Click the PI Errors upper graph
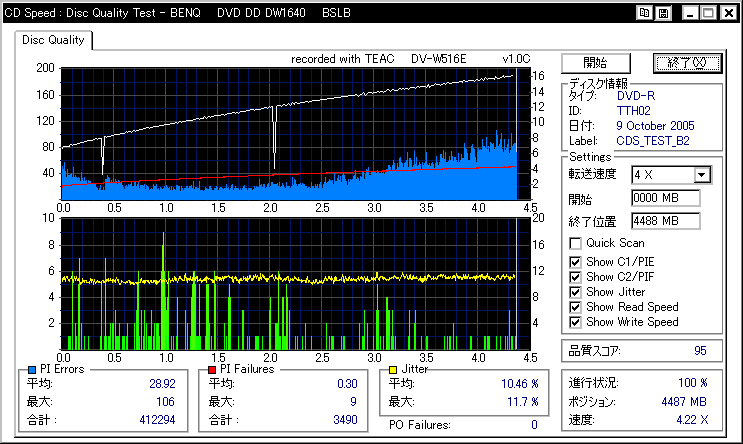The image size is (743, 444). click(295, 134)
